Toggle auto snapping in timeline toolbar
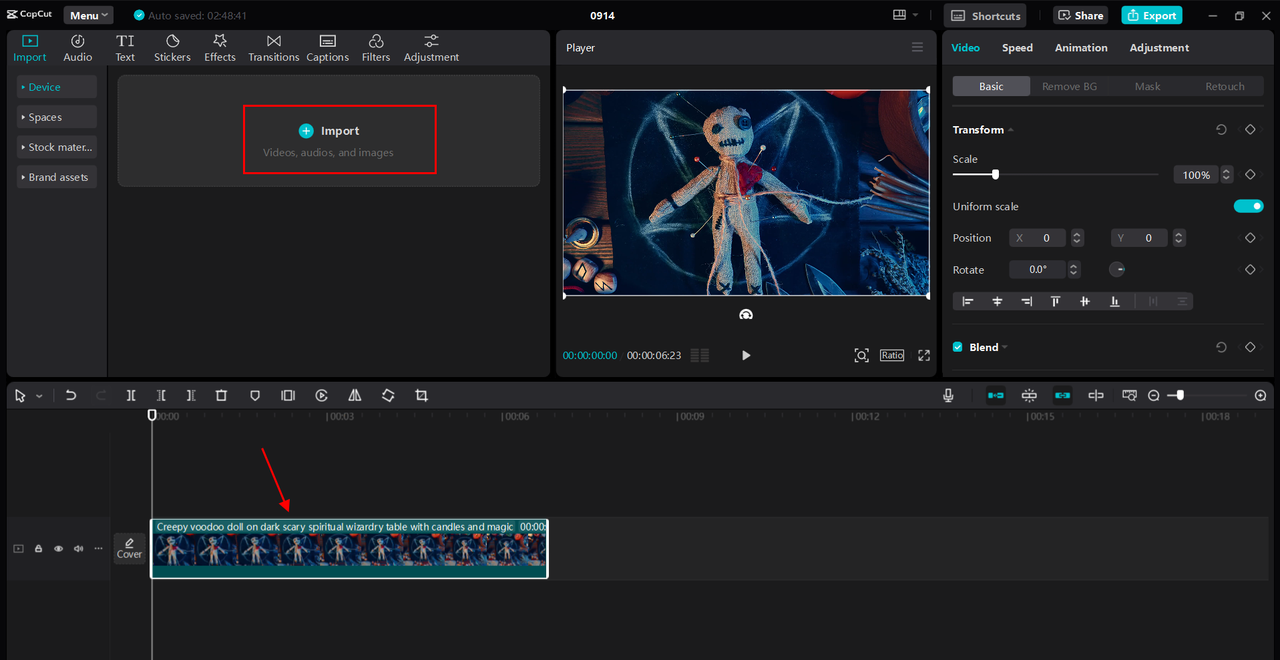The image size is (1280, 660). tap(1029, 396)
